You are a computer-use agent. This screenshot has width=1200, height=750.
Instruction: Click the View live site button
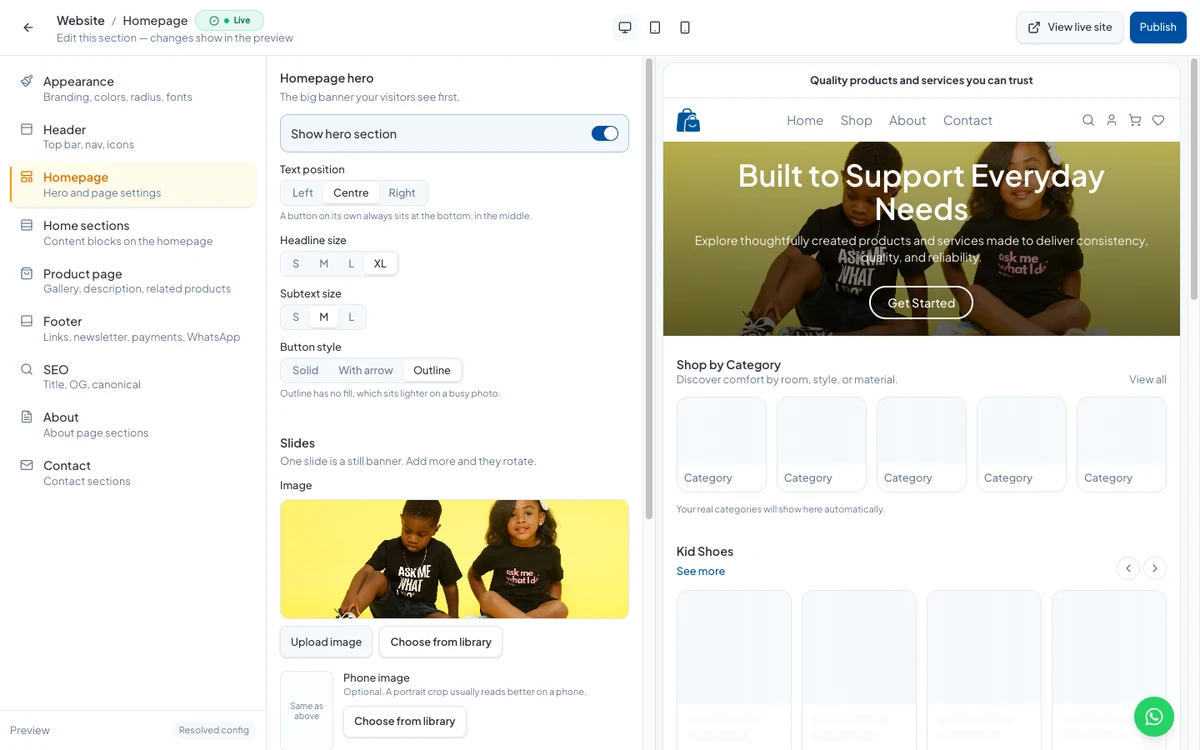[x=1070, y=27]
